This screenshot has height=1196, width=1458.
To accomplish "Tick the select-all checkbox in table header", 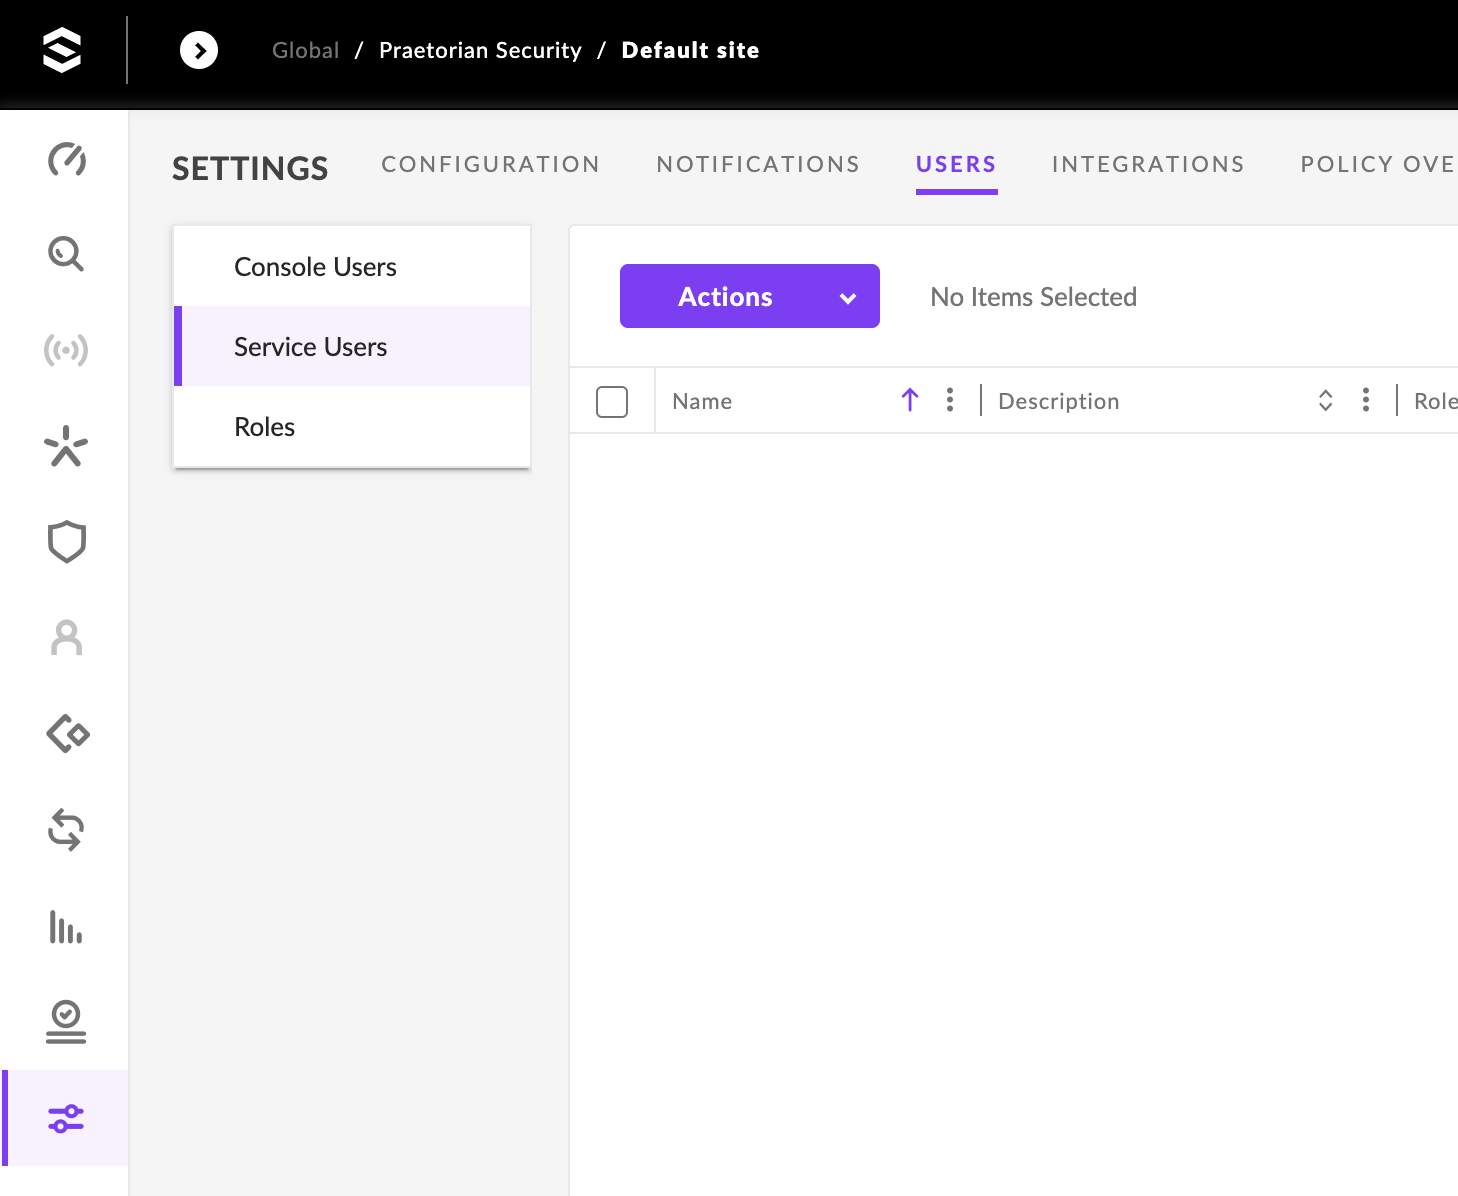I will 612,402.
